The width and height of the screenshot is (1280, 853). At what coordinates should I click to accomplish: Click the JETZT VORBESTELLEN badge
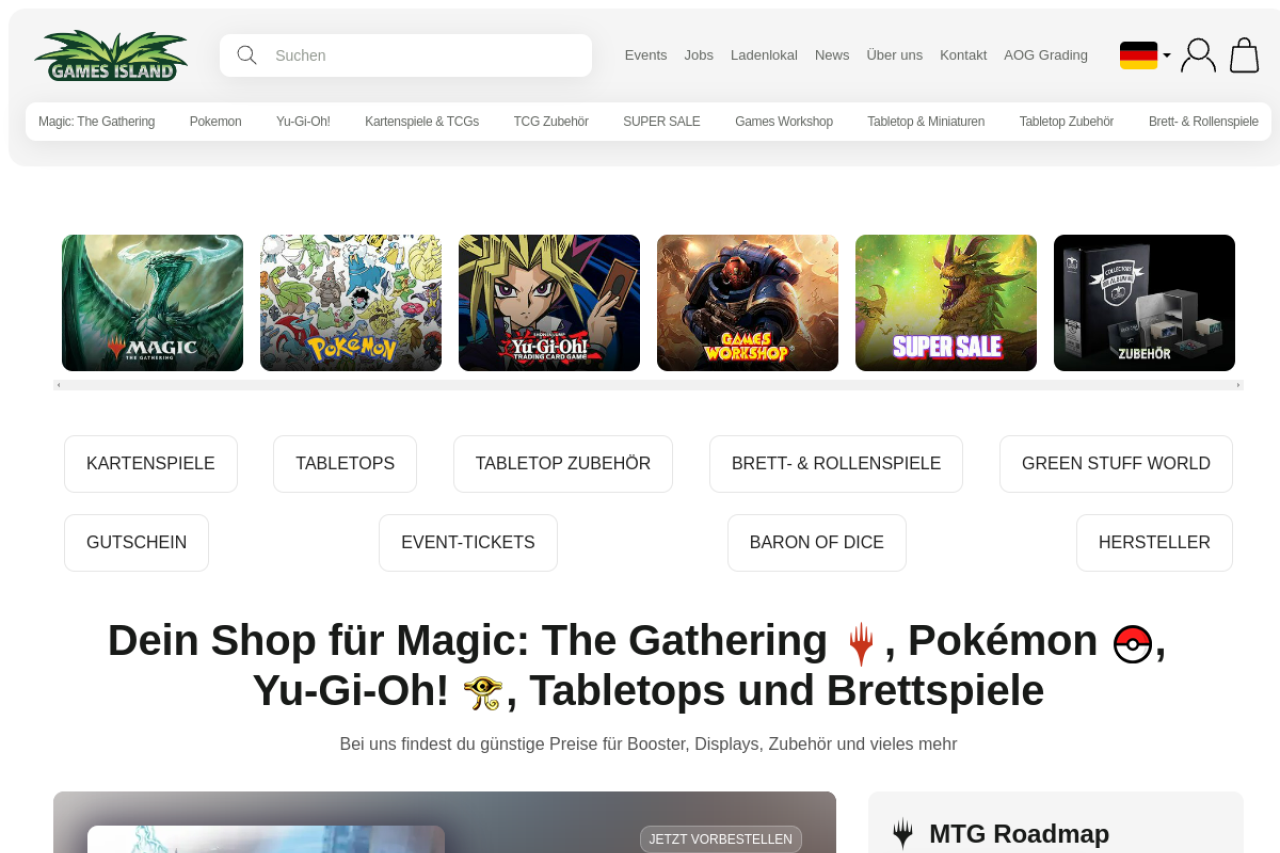pyautogui.click(x=721, y=839)
